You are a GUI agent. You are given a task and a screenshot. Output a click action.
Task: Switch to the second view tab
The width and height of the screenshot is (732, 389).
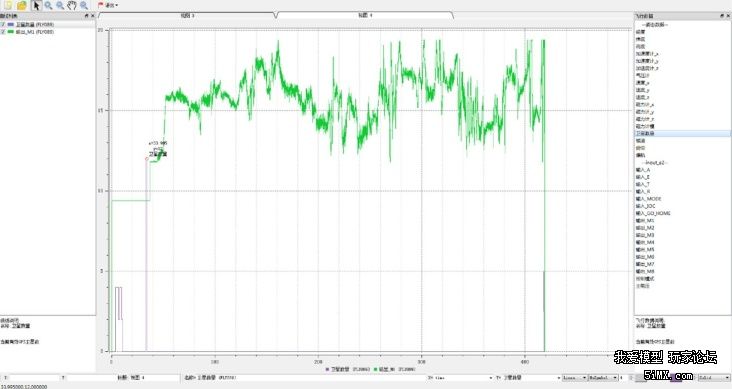(365, 15)
